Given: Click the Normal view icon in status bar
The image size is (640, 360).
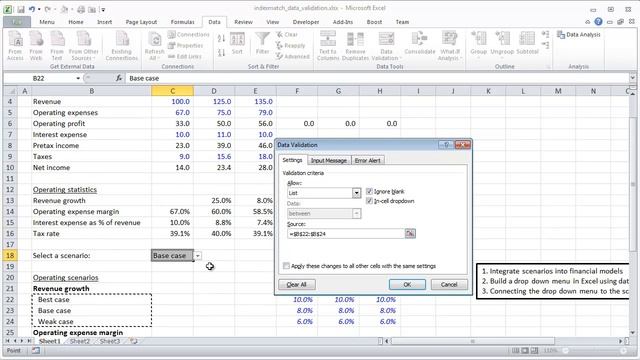Looking at the screenshot, I should pyautogui.click(x=516, y=351).
